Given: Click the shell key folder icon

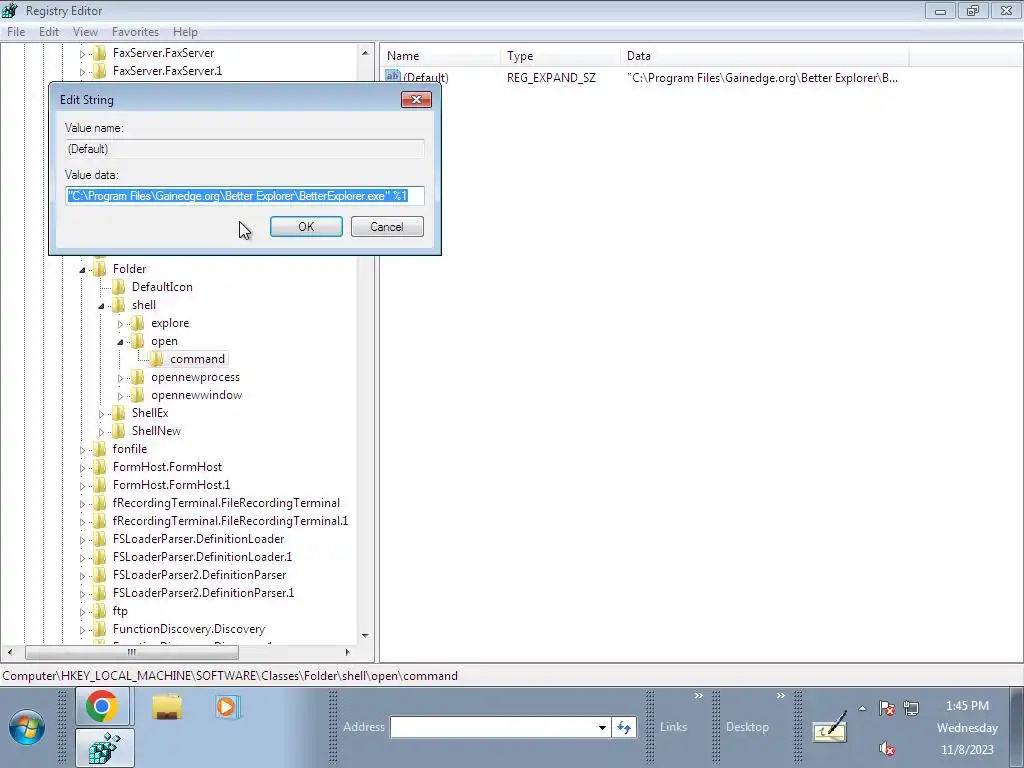Looking at the screenshot, I should (118, 304).
